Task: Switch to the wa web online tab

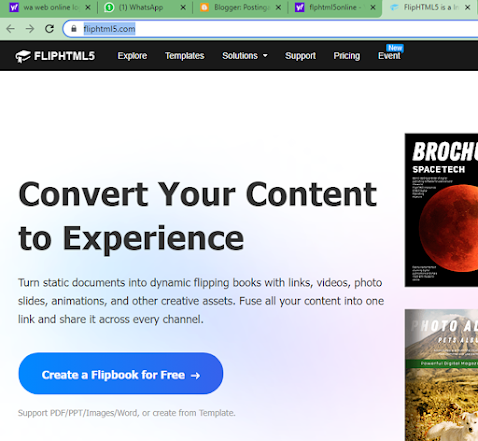Action: point(49,7)
